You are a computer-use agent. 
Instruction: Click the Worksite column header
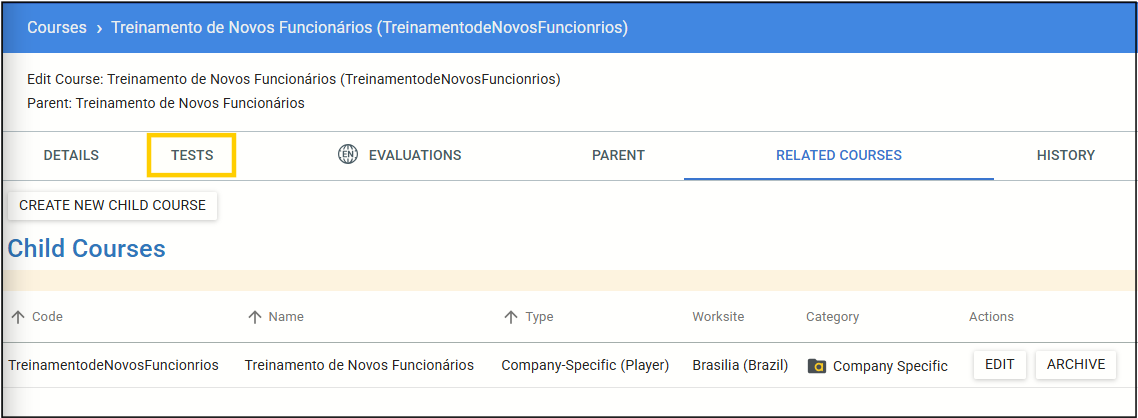(718, 317)
